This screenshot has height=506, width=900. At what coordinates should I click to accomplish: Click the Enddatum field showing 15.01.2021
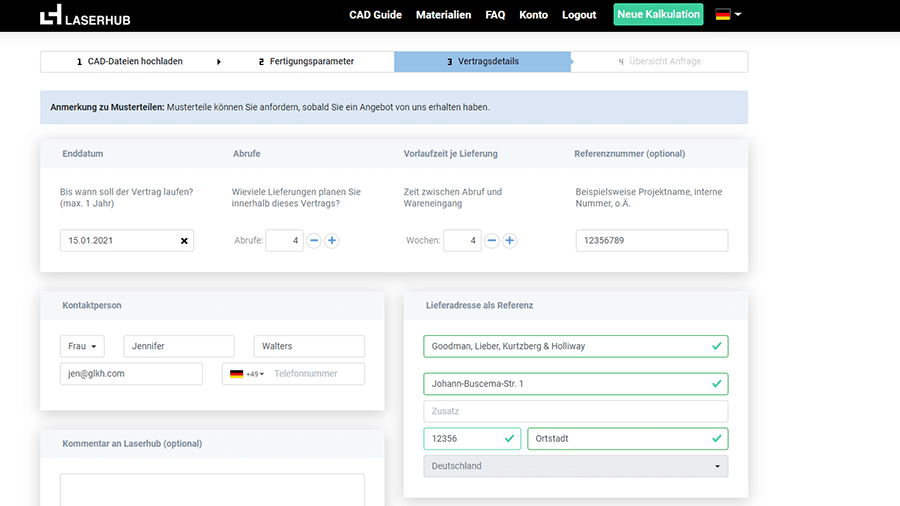[127, 240]
